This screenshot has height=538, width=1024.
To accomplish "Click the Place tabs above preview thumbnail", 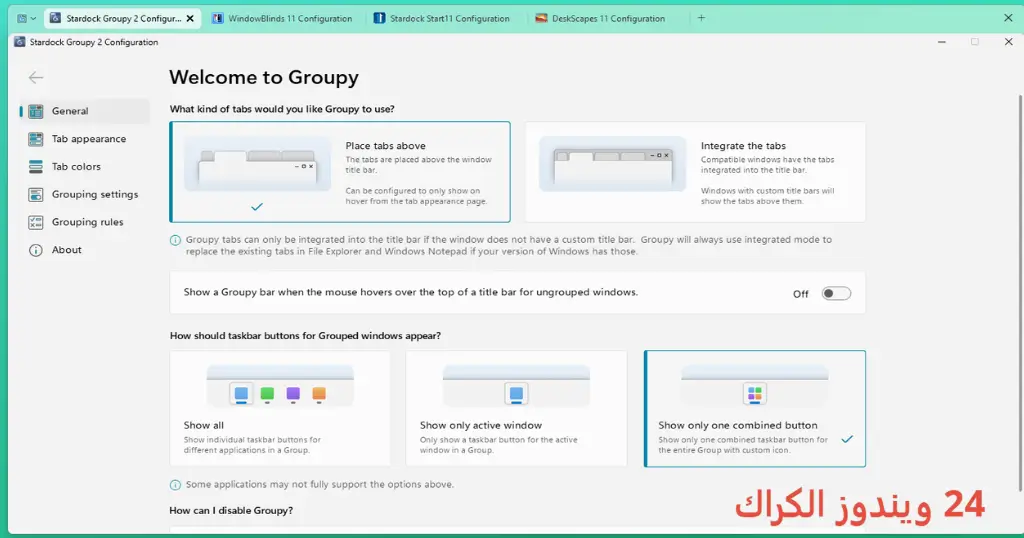I will click(x=257, y=164).
